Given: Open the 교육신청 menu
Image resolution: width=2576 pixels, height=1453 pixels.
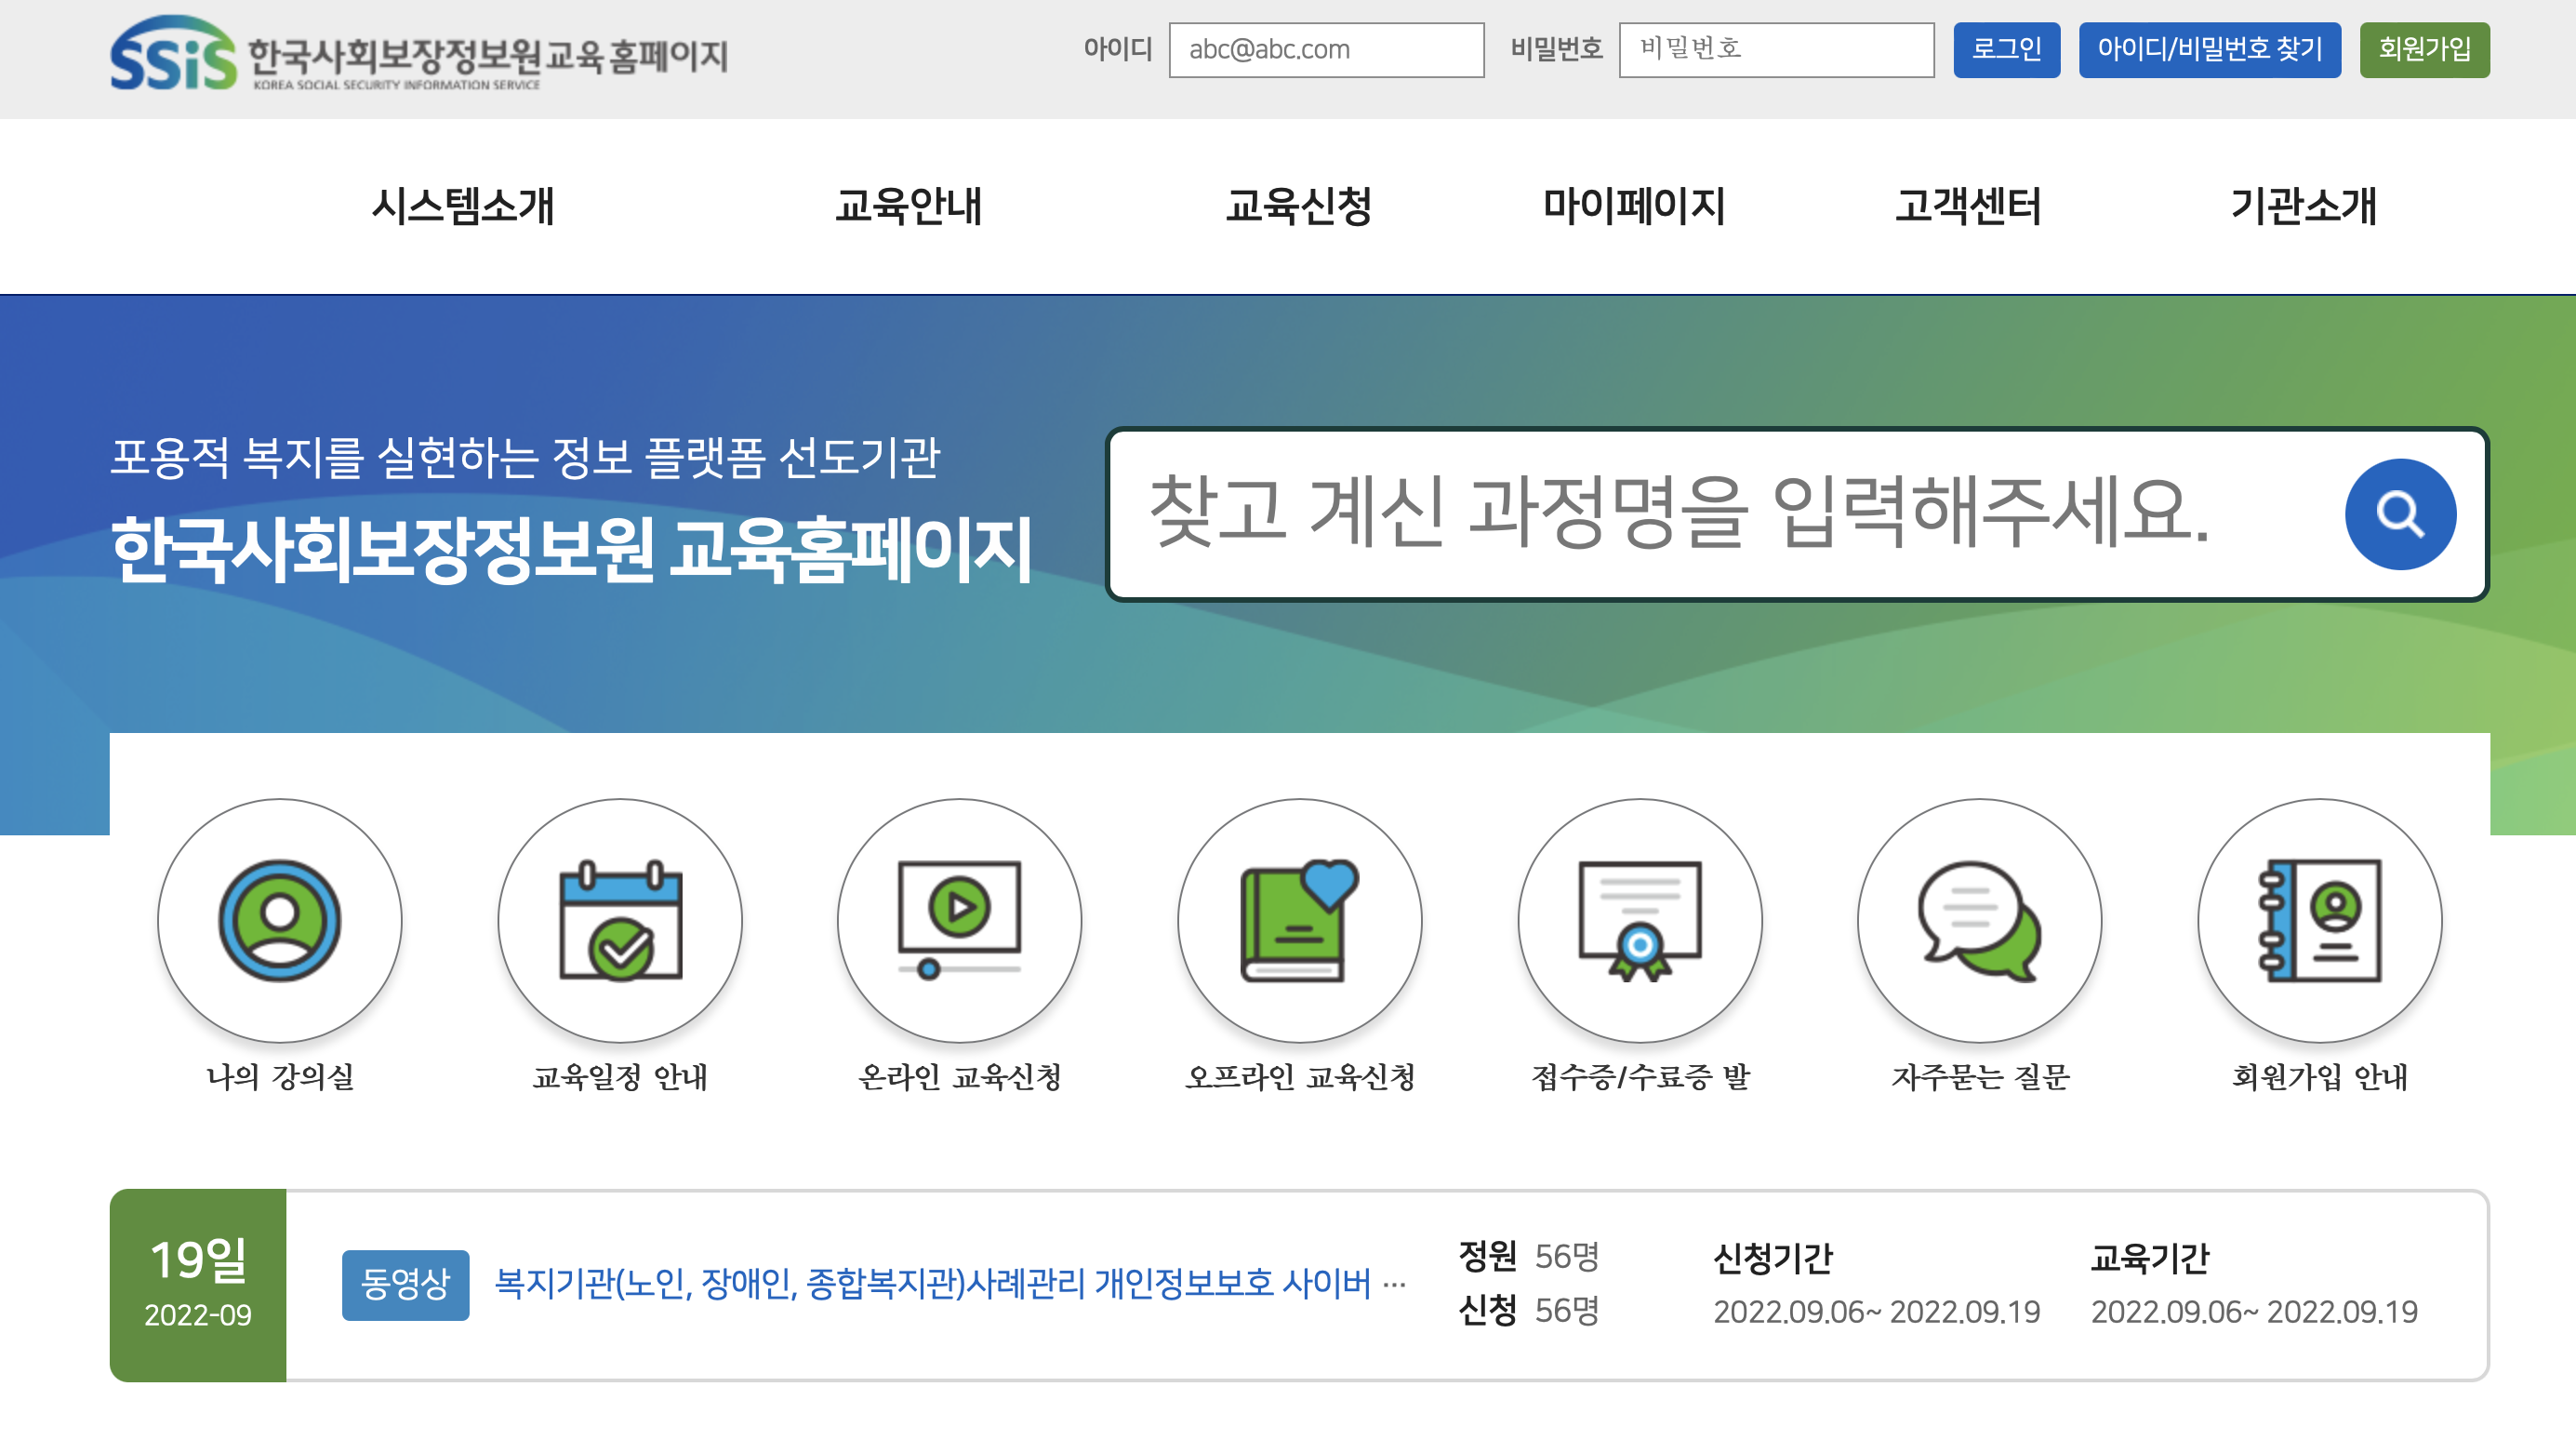Looking at the screenshot, I should click(1298, 208).
